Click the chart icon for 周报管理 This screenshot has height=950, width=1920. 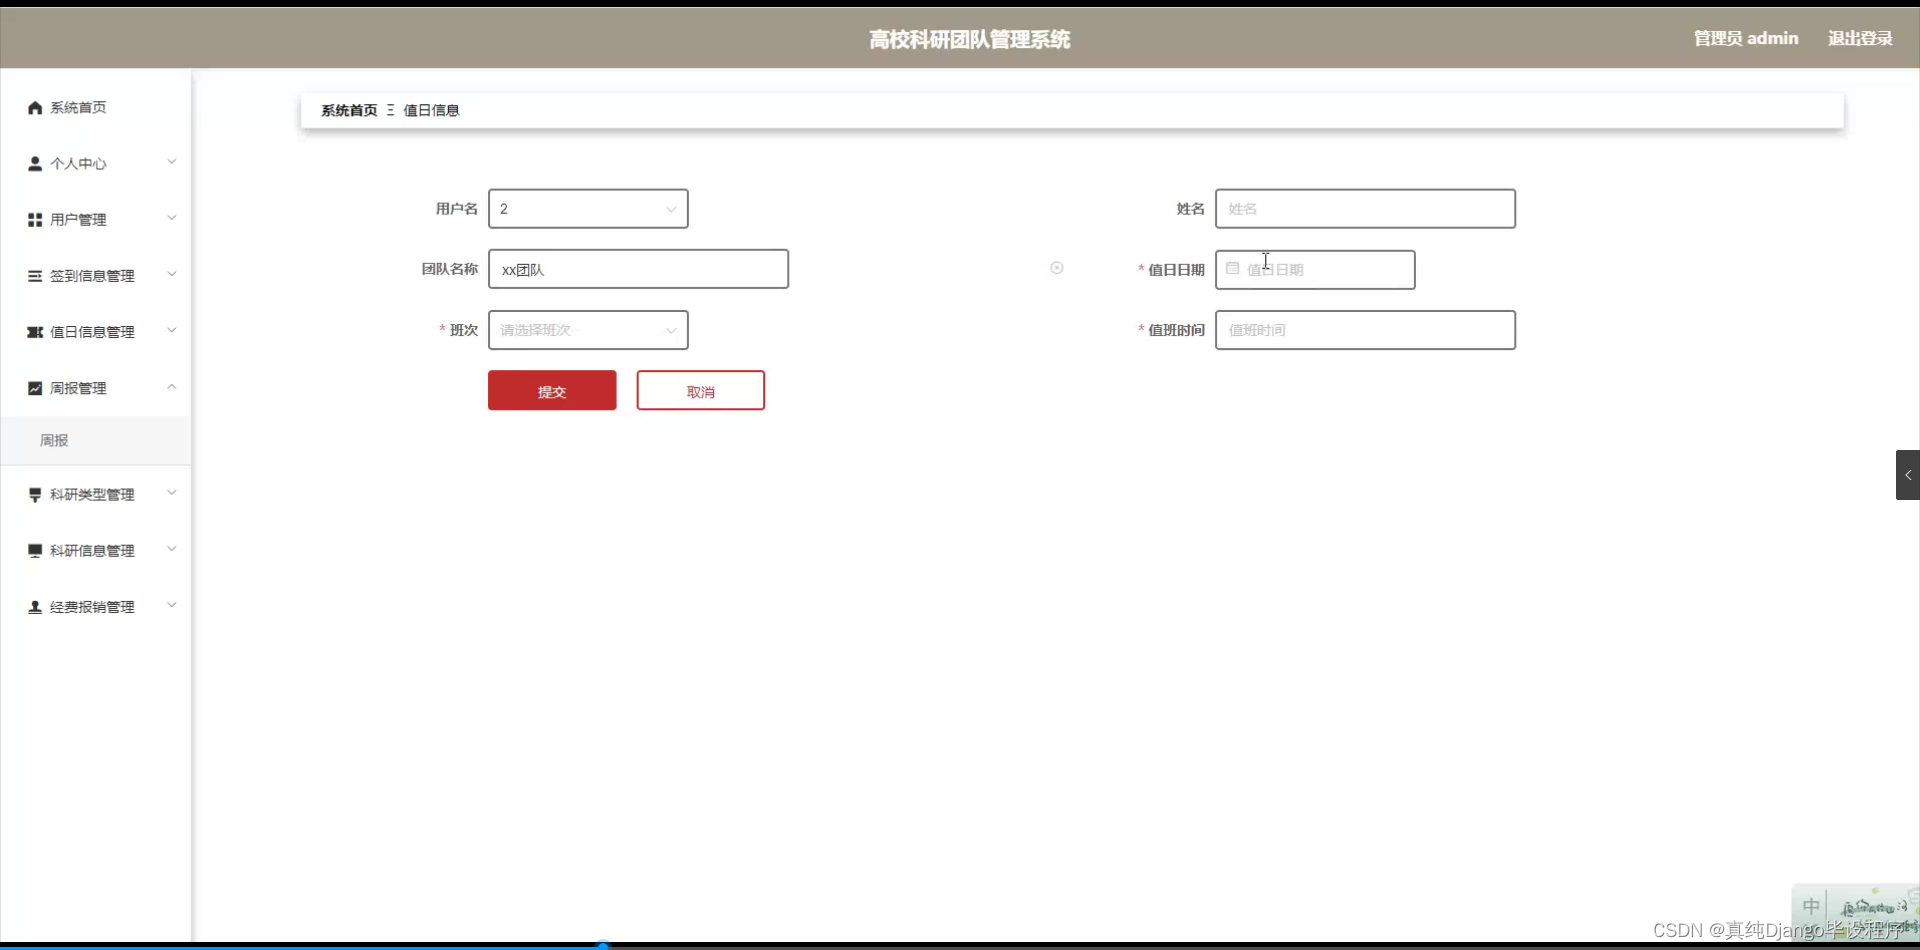tap(35, 388)
